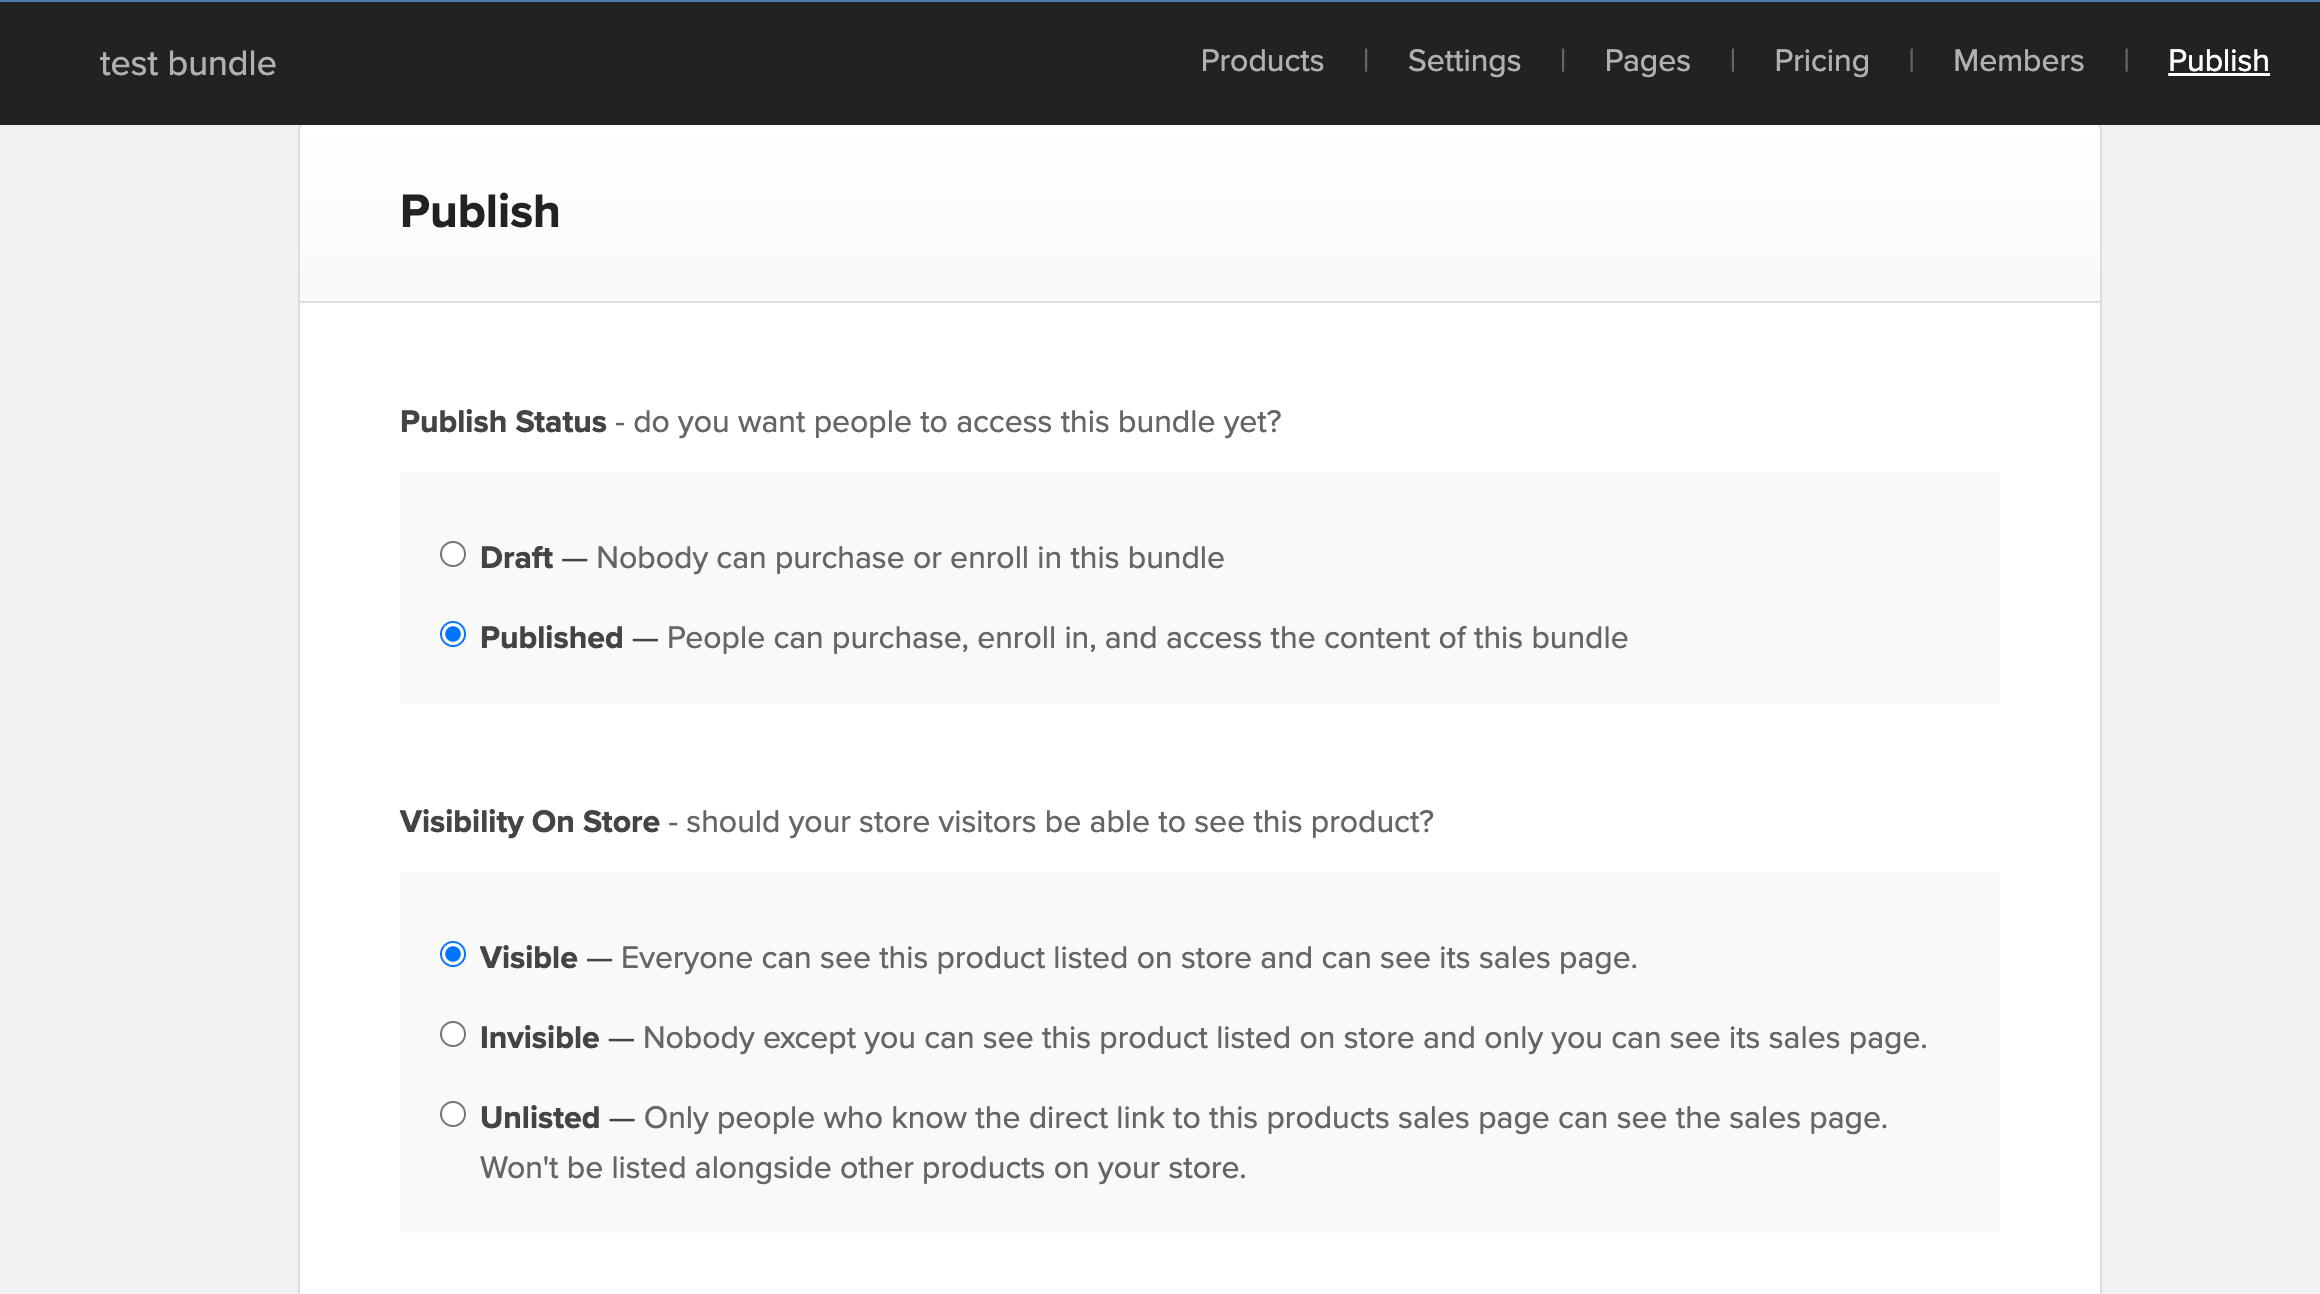
Task: Click the bold 'Visible' label text
Action: pyautogui.click(x=528, y=958)
